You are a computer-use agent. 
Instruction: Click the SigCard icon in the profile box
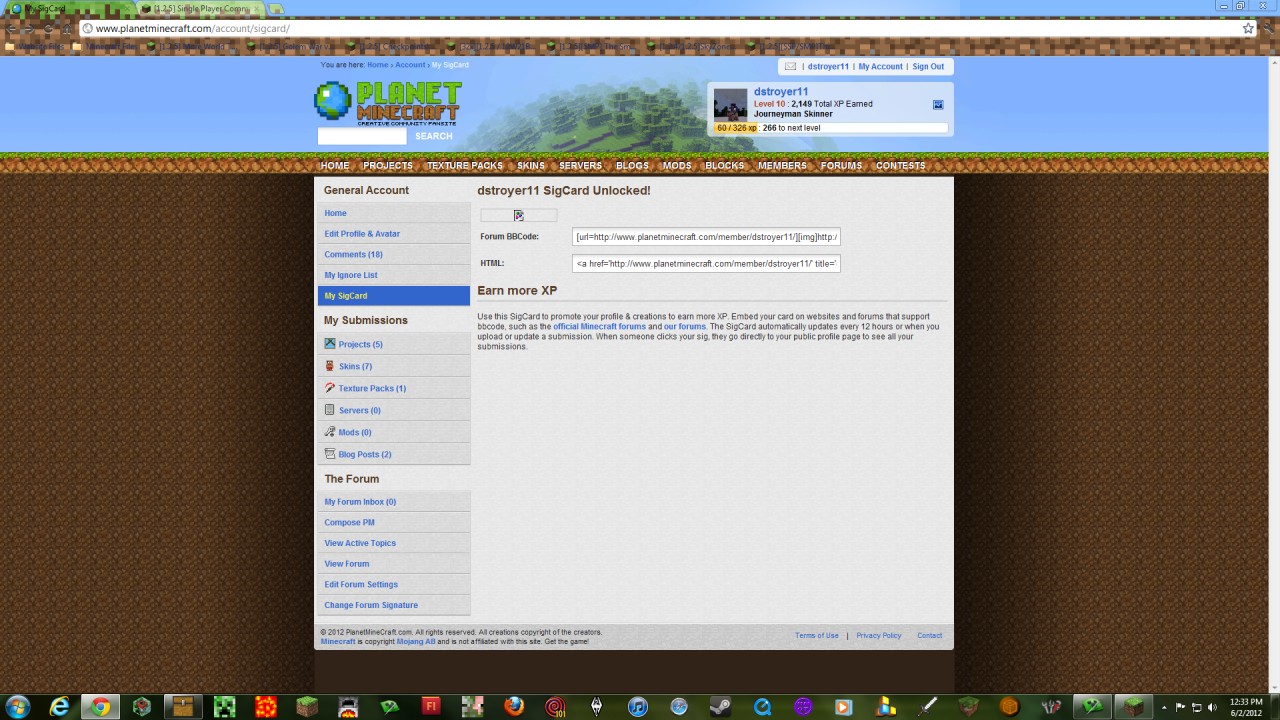pos(938,105)
